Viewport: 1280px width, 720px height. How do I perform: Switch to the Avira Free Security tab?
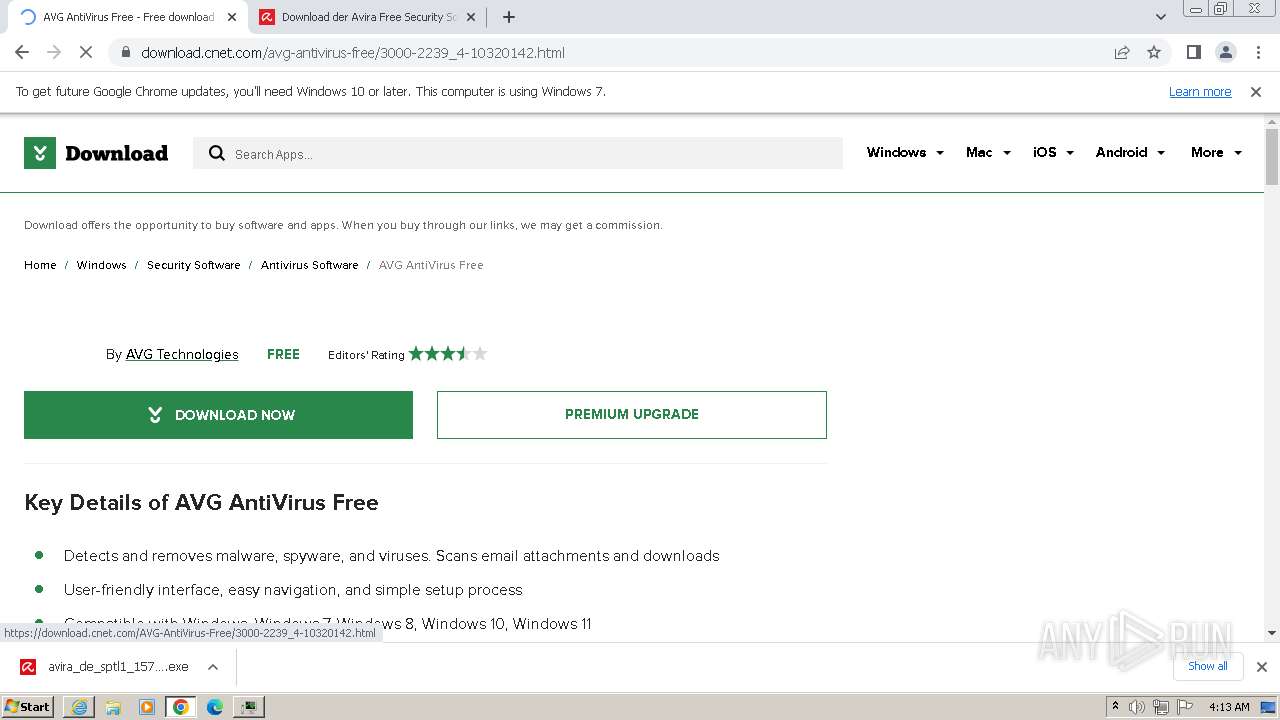367,17
